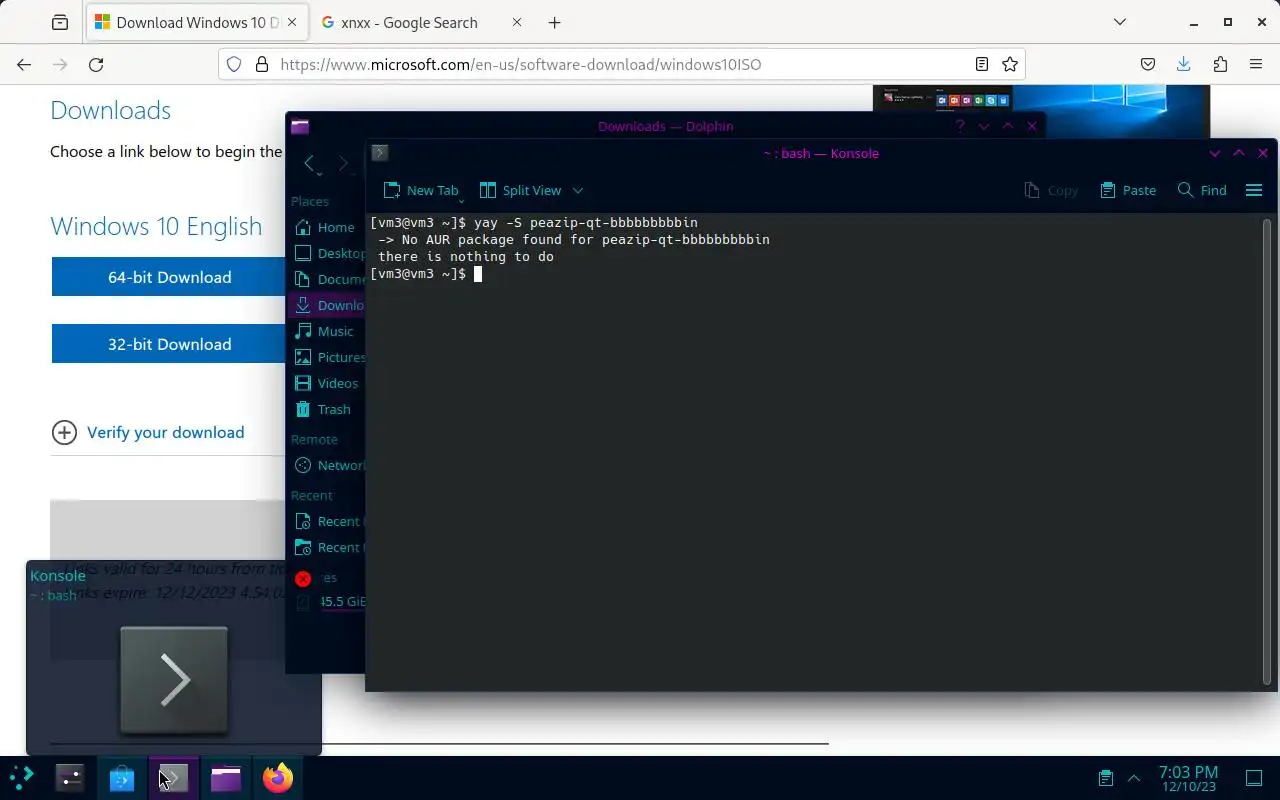The image size is (1280, 800).
Task: Switch to xnxx - Google Search tab
Action: coord(410,22)
